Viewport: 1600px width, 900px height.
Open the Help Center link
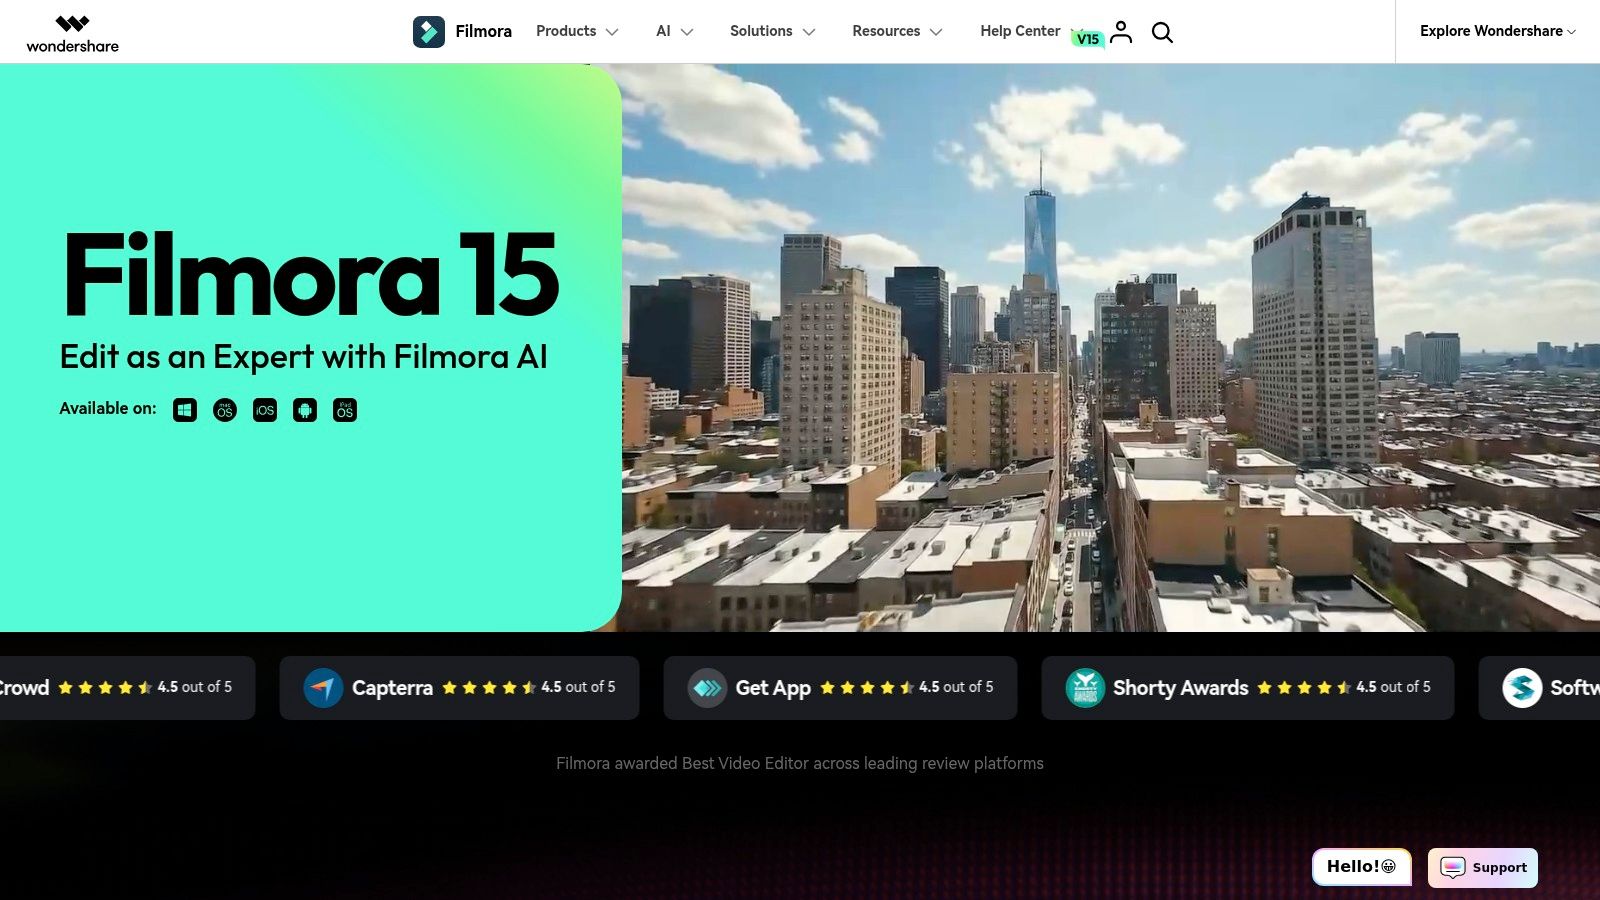[x=1020, y=31]
